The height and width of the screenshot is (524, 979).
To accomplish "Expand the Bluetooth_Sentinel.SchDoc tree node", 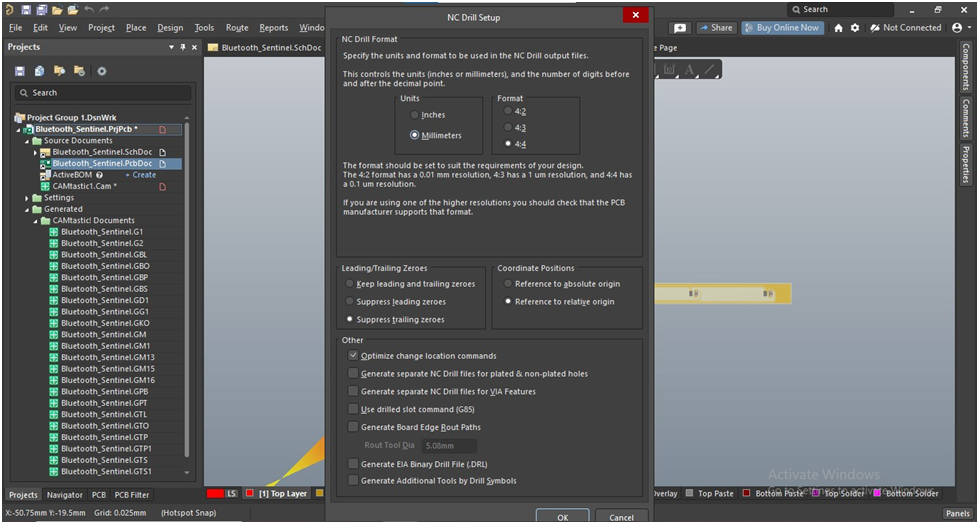I will (x=35, y=152).
